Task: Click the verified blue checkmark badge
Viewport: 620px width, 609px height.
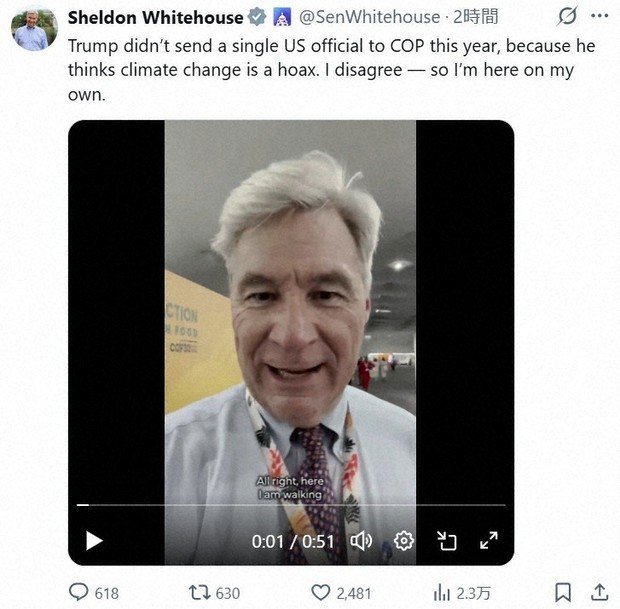Action: 257,17
